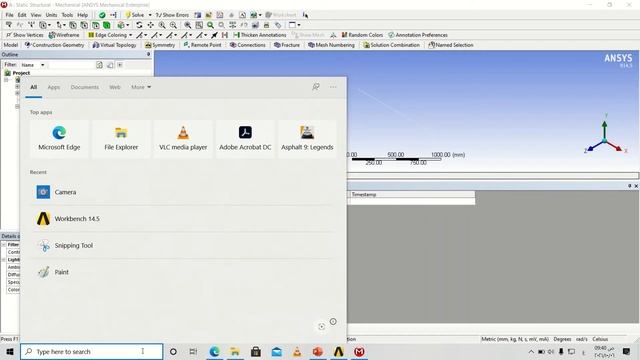Click Symmetry button

click(x=160, y=45)
